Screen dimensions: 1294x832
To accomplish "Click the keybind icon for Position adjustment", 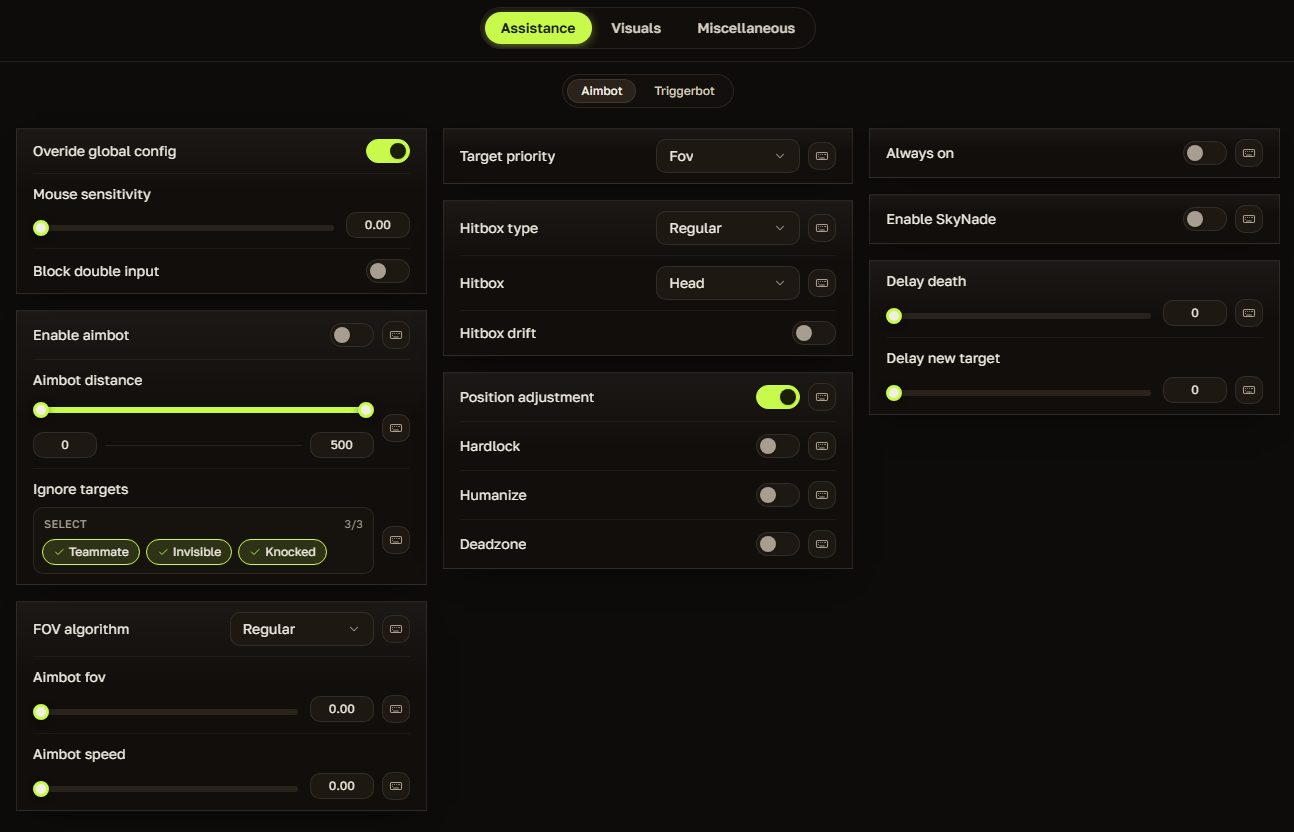I will point(822,397).
